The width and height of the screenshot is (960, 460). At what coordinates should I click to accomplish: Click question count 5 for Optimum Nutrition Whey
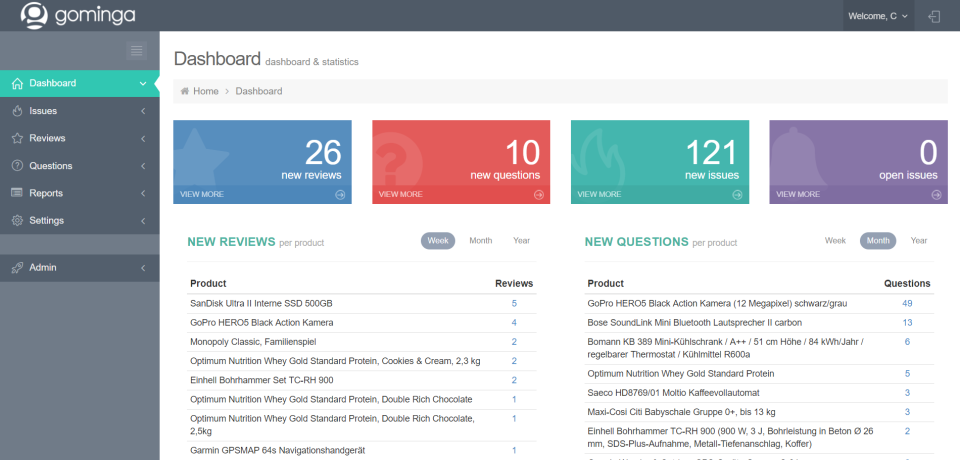tap(907, 374)
